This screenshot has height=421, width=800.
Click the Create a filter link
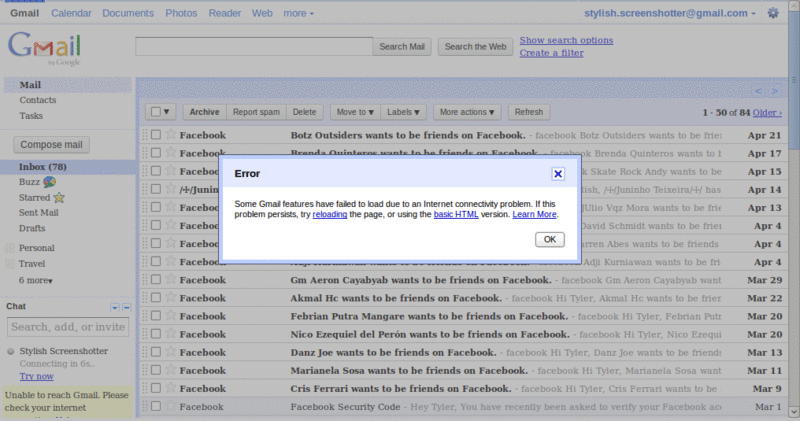point(552,53)
